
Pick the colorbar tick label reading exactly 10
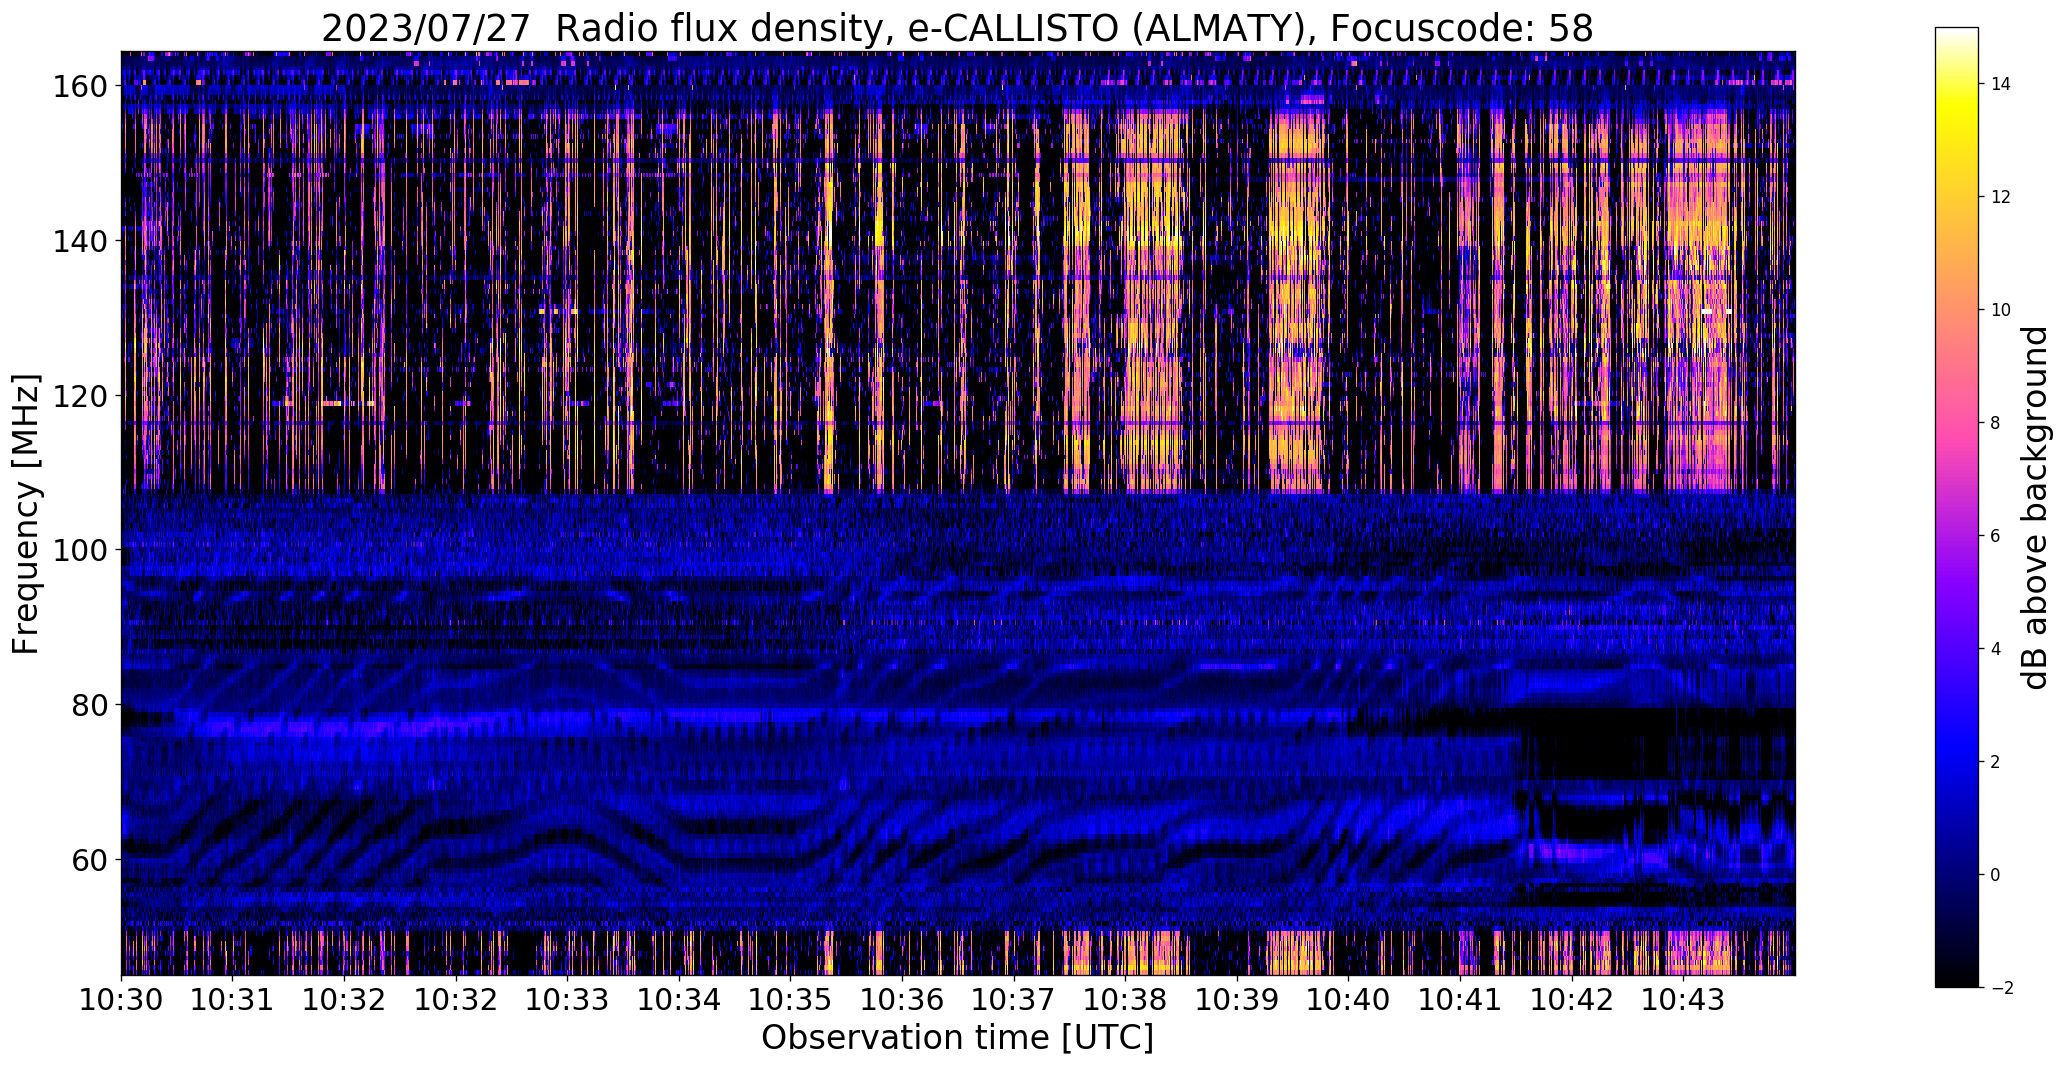(x=2001, y=310)
